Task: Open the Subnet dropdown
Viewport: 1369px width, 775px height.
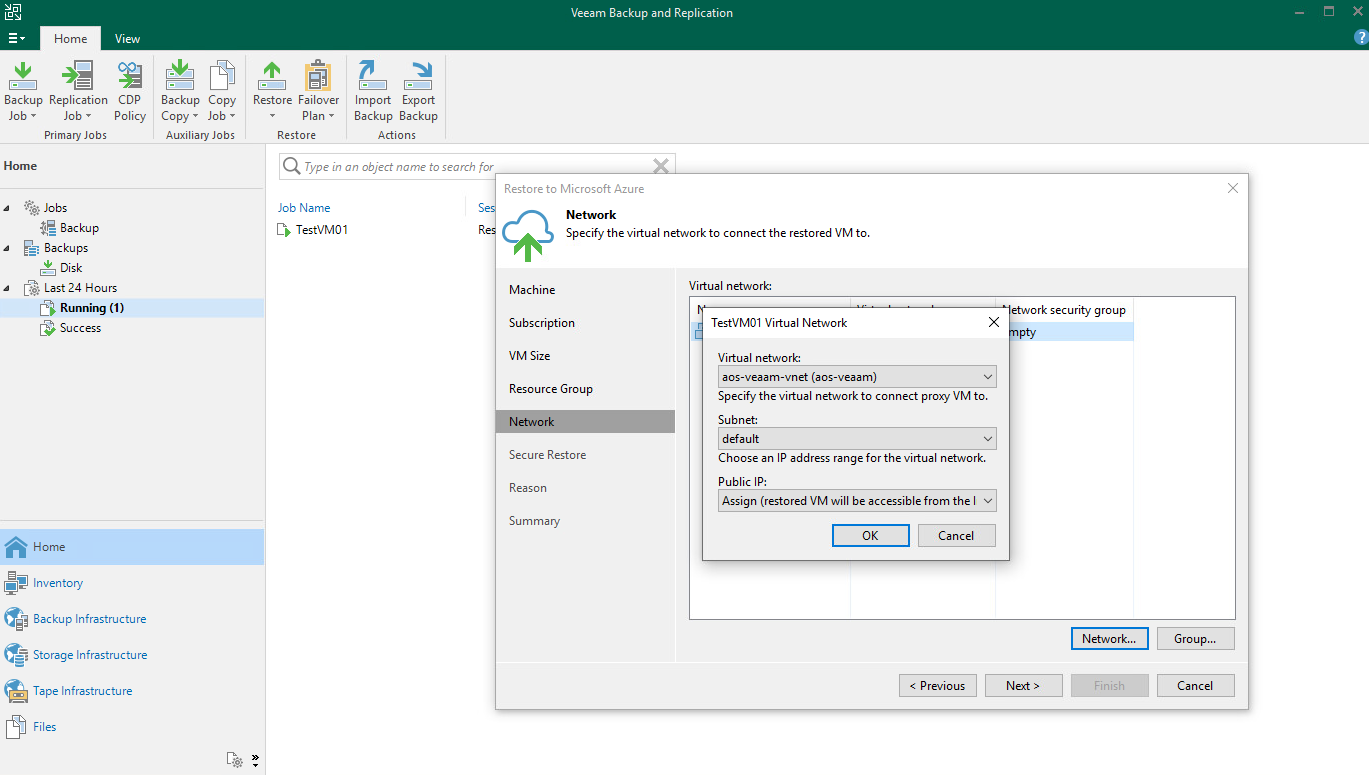Action: coord(857,439)
